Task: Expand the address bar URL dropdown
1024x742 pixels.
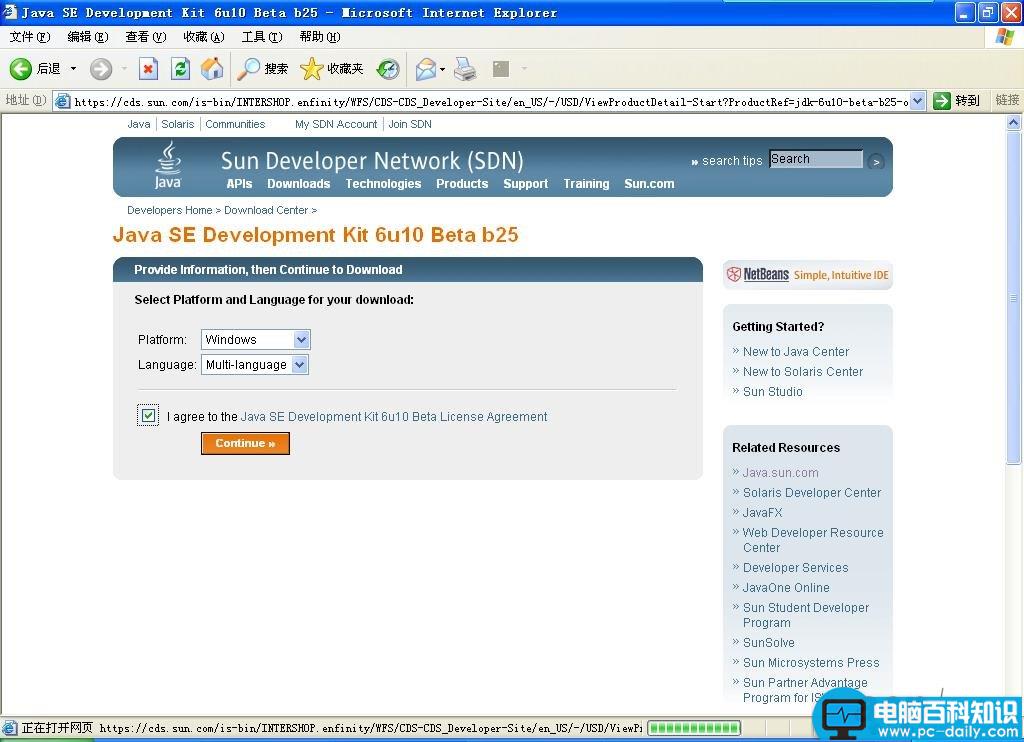Action: click(918, 101)
